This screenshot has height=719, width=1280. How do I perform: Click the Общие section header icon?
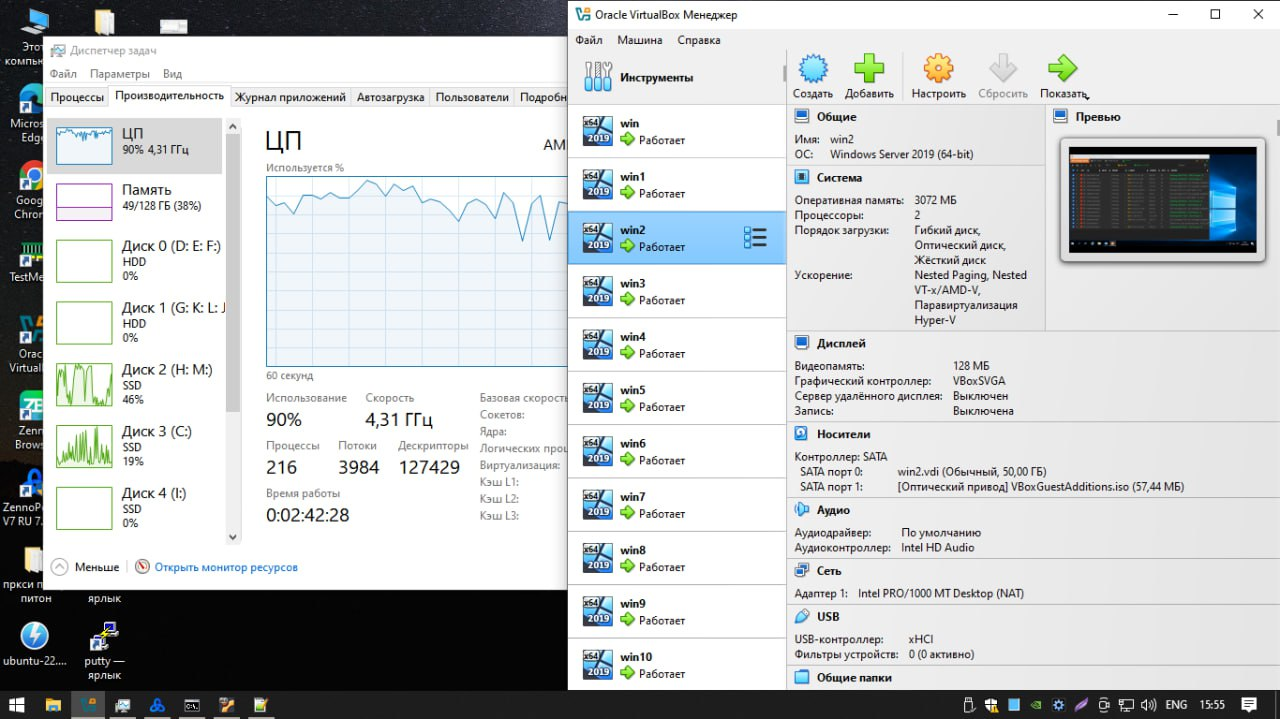pyautogui.click(x=801, y=116)
